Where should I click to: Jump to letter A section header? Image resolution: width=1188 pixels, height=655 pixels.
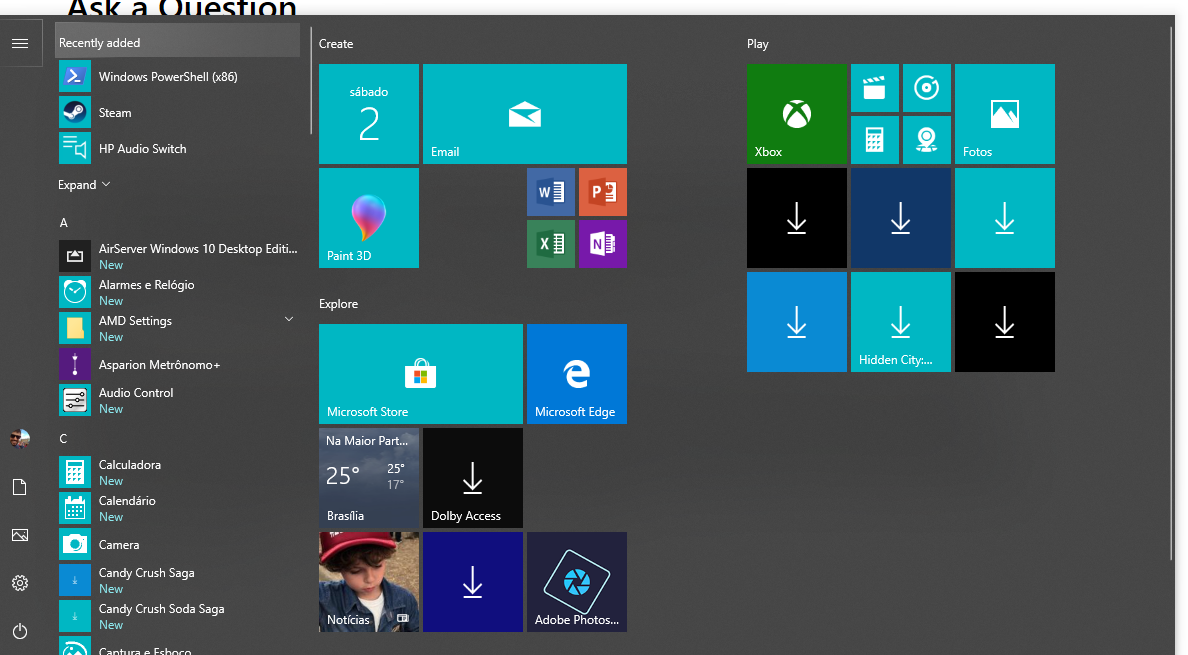coord(64,223)
